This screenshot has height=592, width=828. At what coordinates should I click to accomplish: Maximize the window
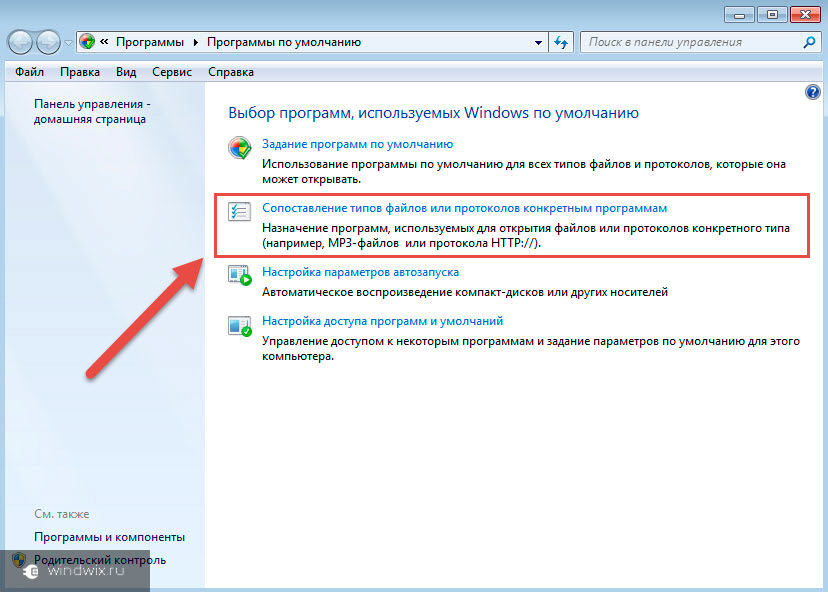(x=771, y=15)
